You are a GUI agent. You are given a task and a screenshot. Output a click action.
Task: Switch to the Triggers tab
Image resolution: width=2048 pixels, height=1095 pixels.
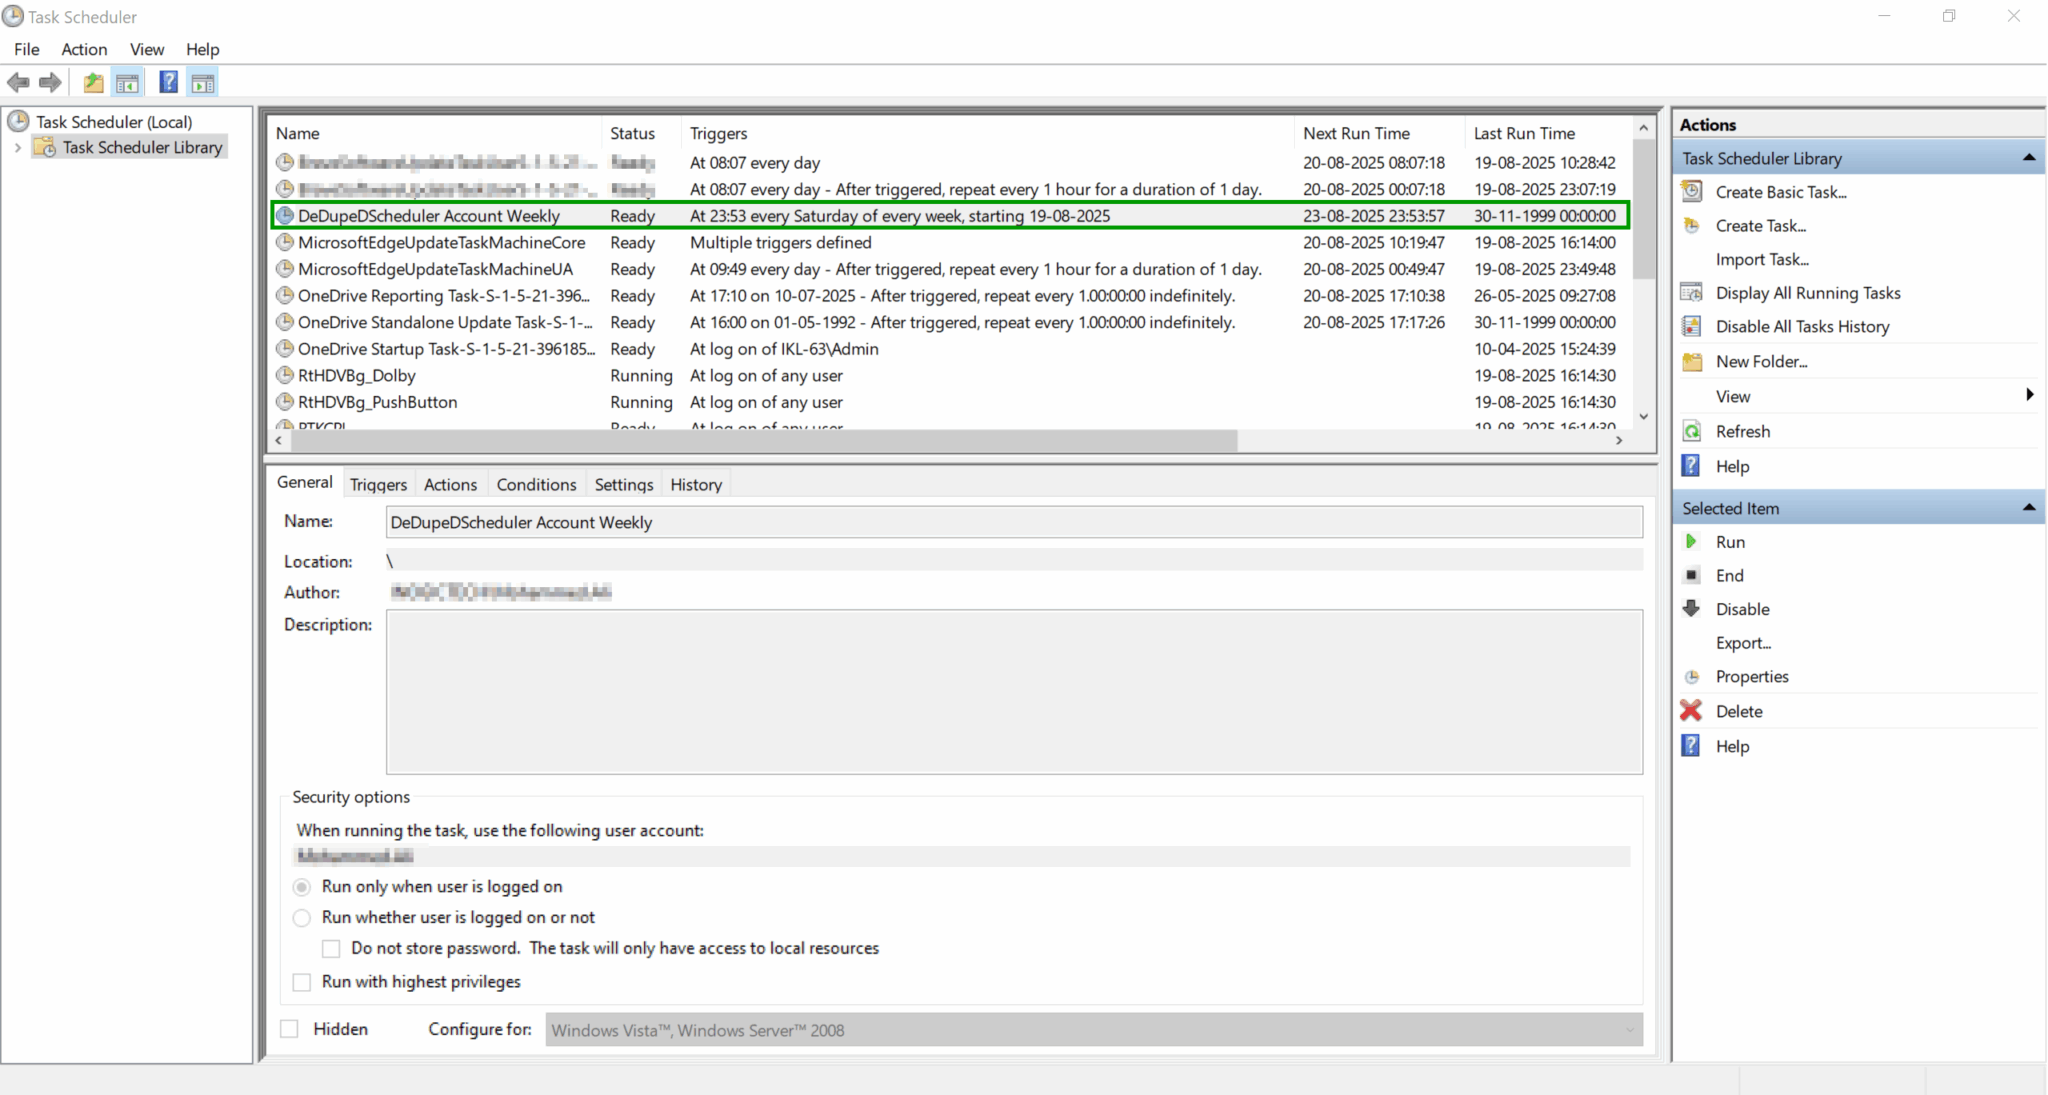pos(377,483)
